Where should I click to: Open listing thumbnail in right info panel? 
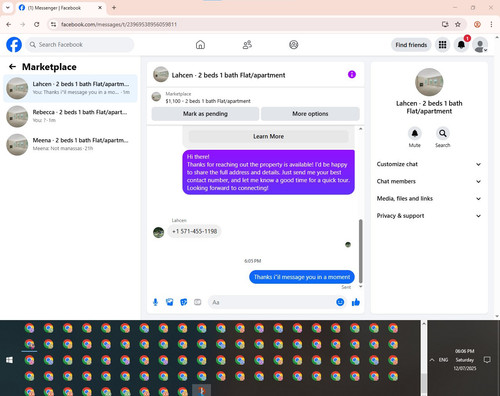pyautogui.click(x=429, y=82)
